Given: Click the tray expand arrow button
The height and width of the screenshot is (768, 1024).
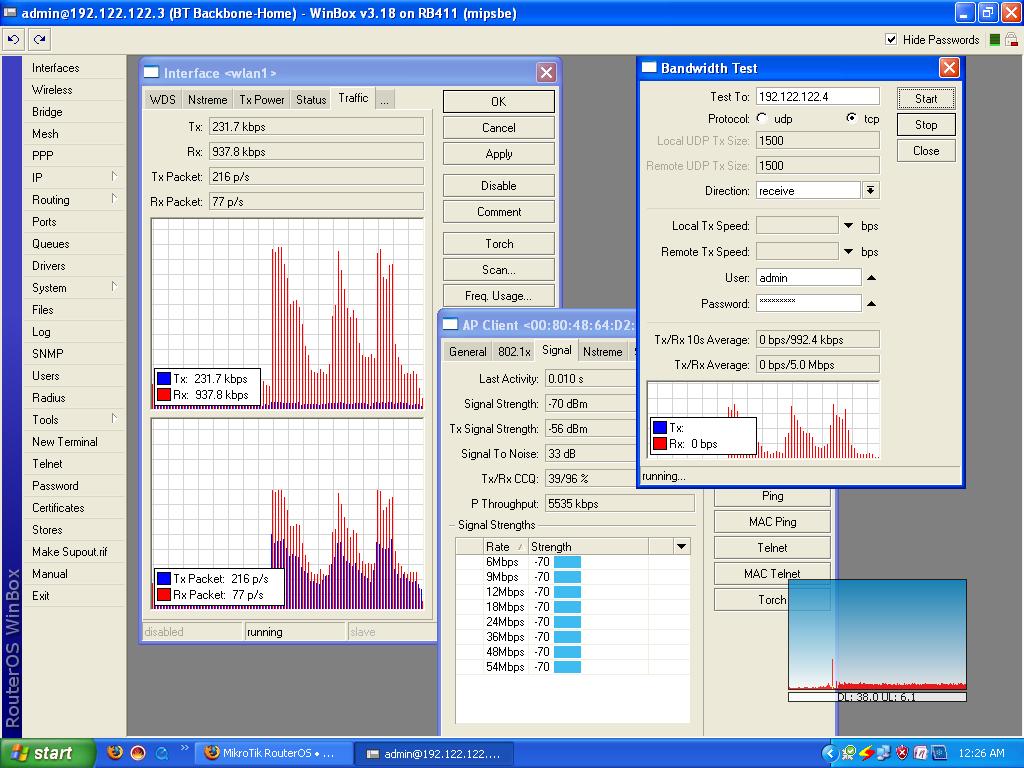Looking at the screenshot, I should 829,753.
